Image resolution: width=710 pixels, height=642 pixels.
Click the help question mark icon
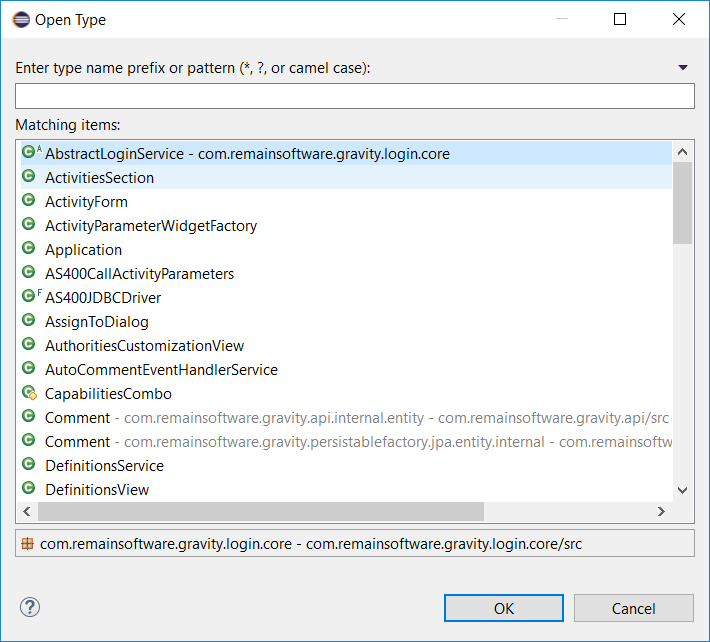pos(30,607)
